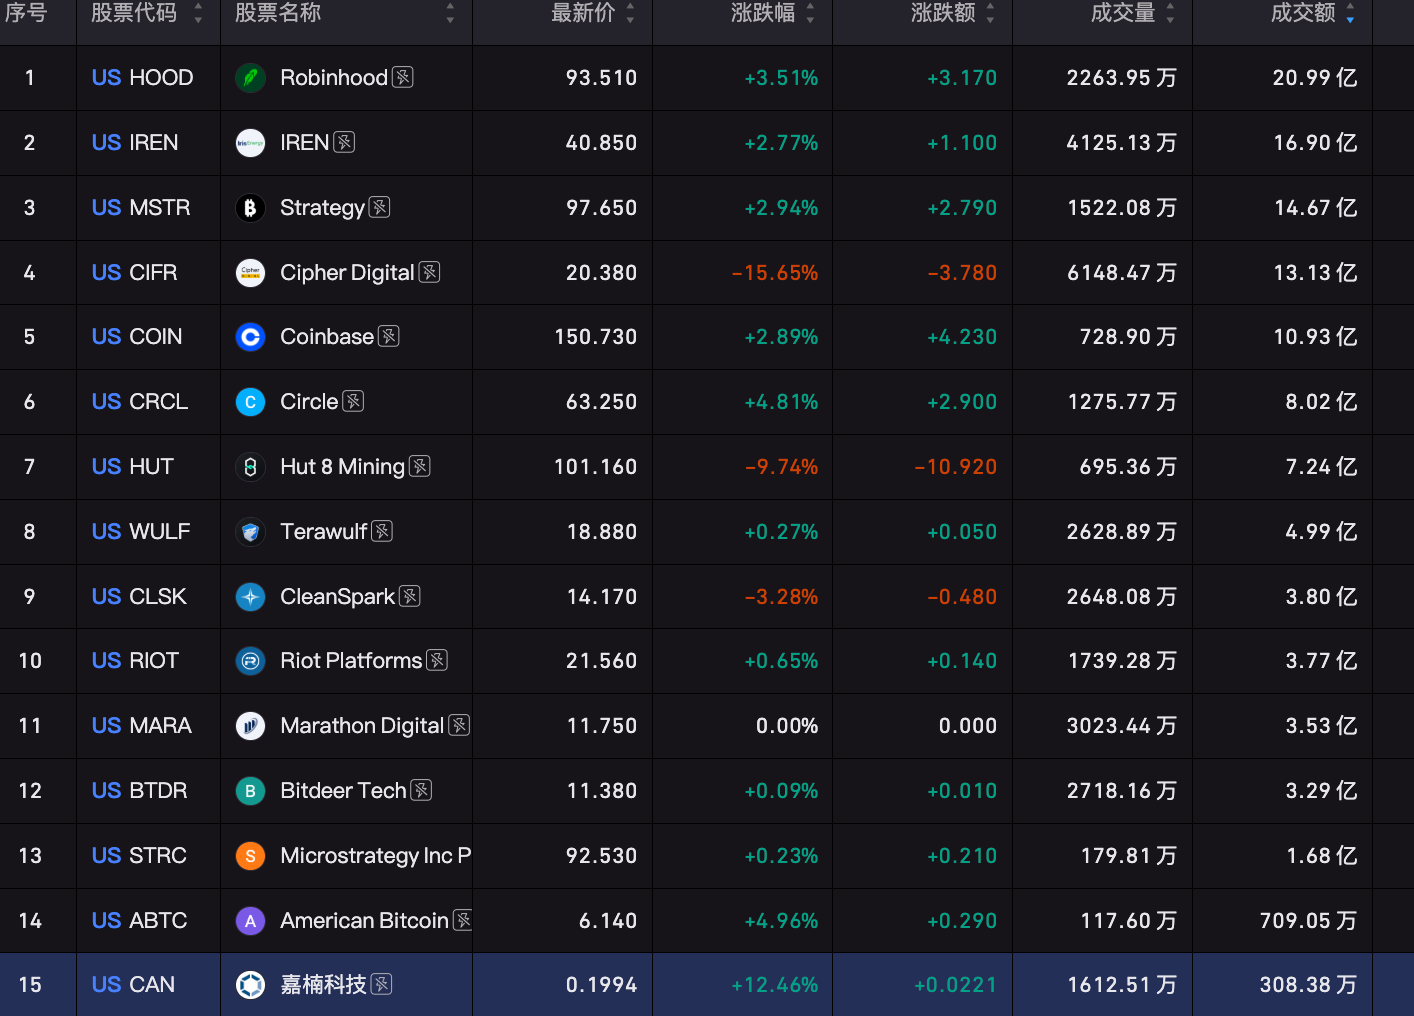Open the US WULF stock code
Screen dimensions: 1414x1016
click(141, 532)
